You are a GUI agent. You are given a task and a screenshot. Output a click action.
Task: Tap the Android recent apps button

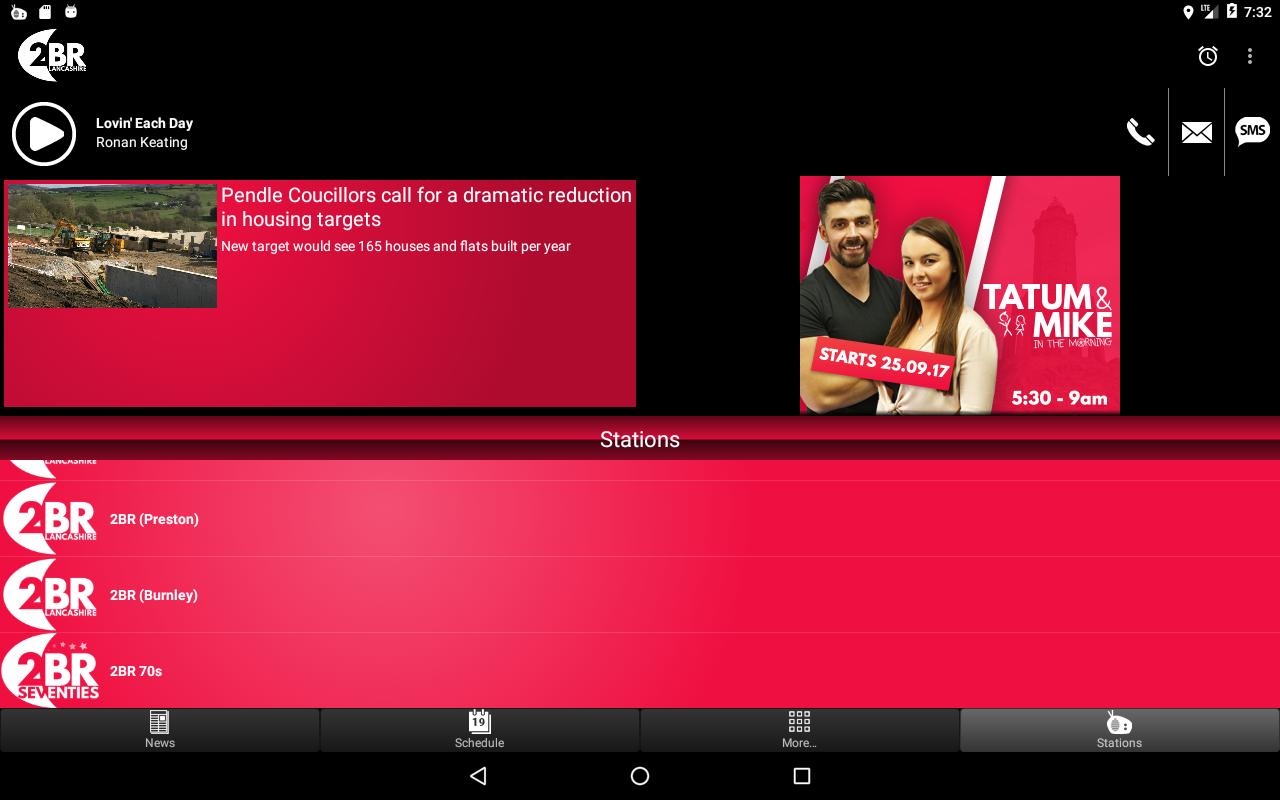(801, 776)
